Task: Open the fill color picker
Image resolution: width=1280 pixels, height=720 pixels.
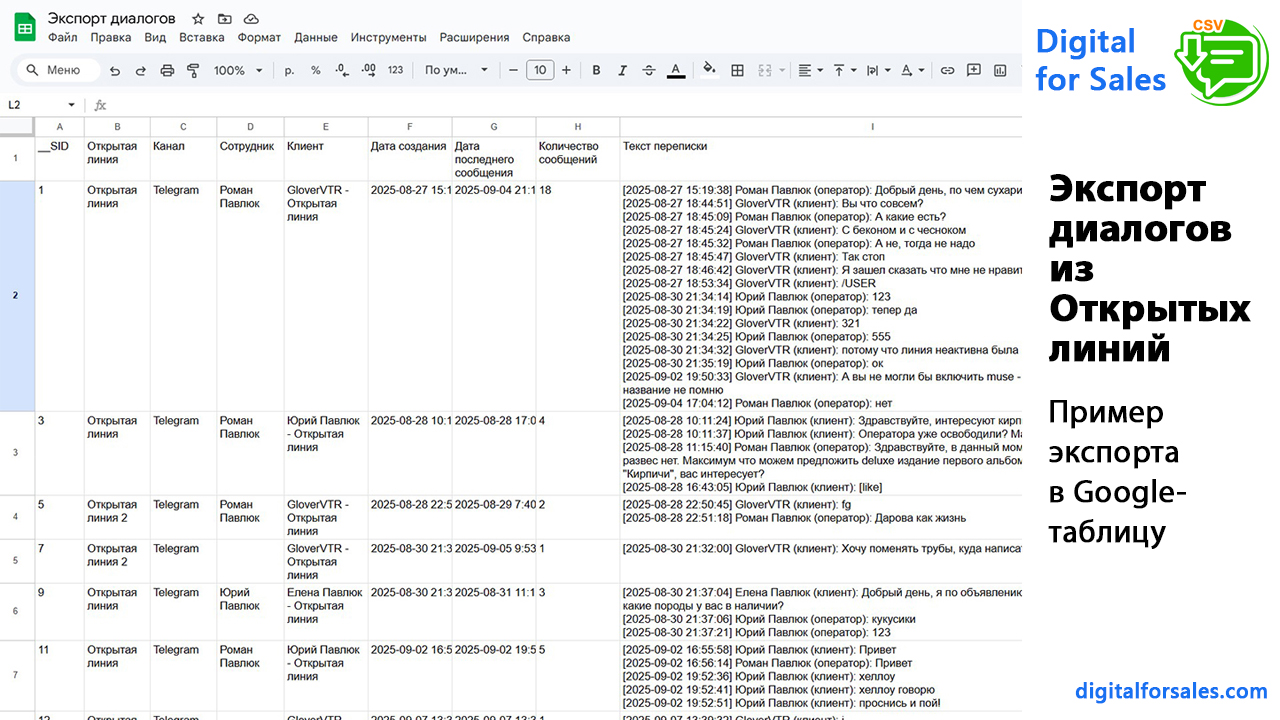Action: (709, 71)
